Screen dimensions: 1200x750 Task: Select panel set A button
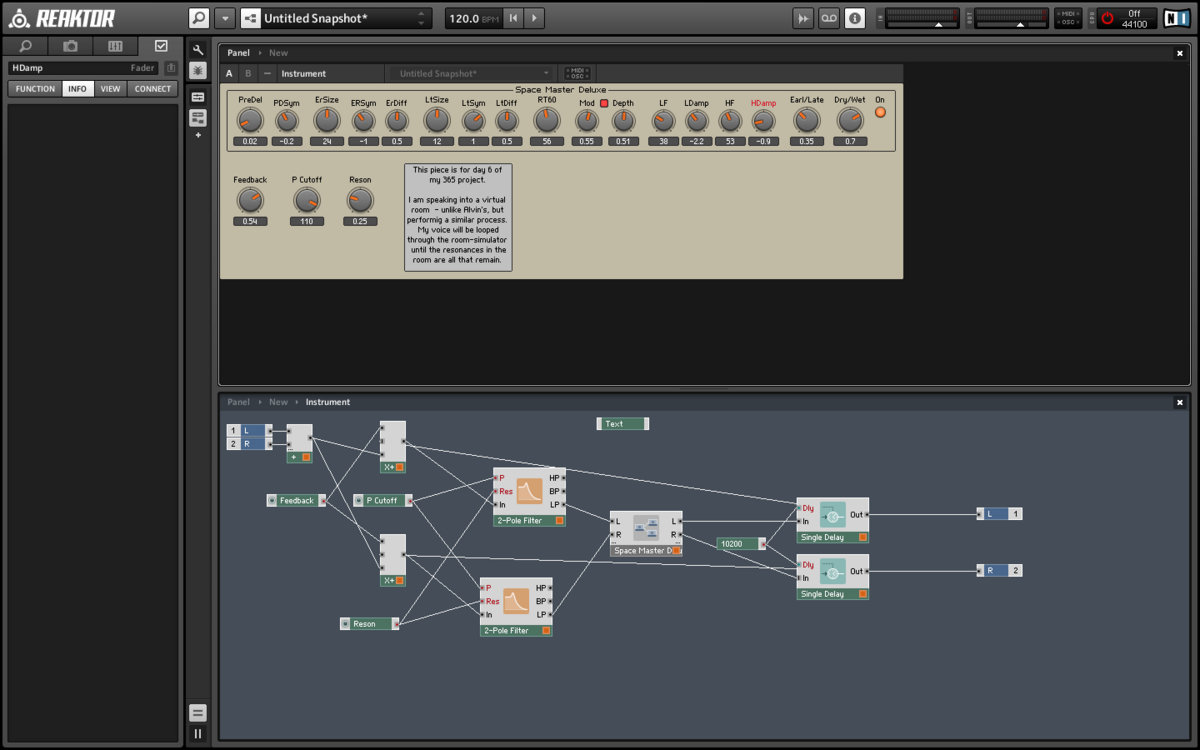[229, 73]
